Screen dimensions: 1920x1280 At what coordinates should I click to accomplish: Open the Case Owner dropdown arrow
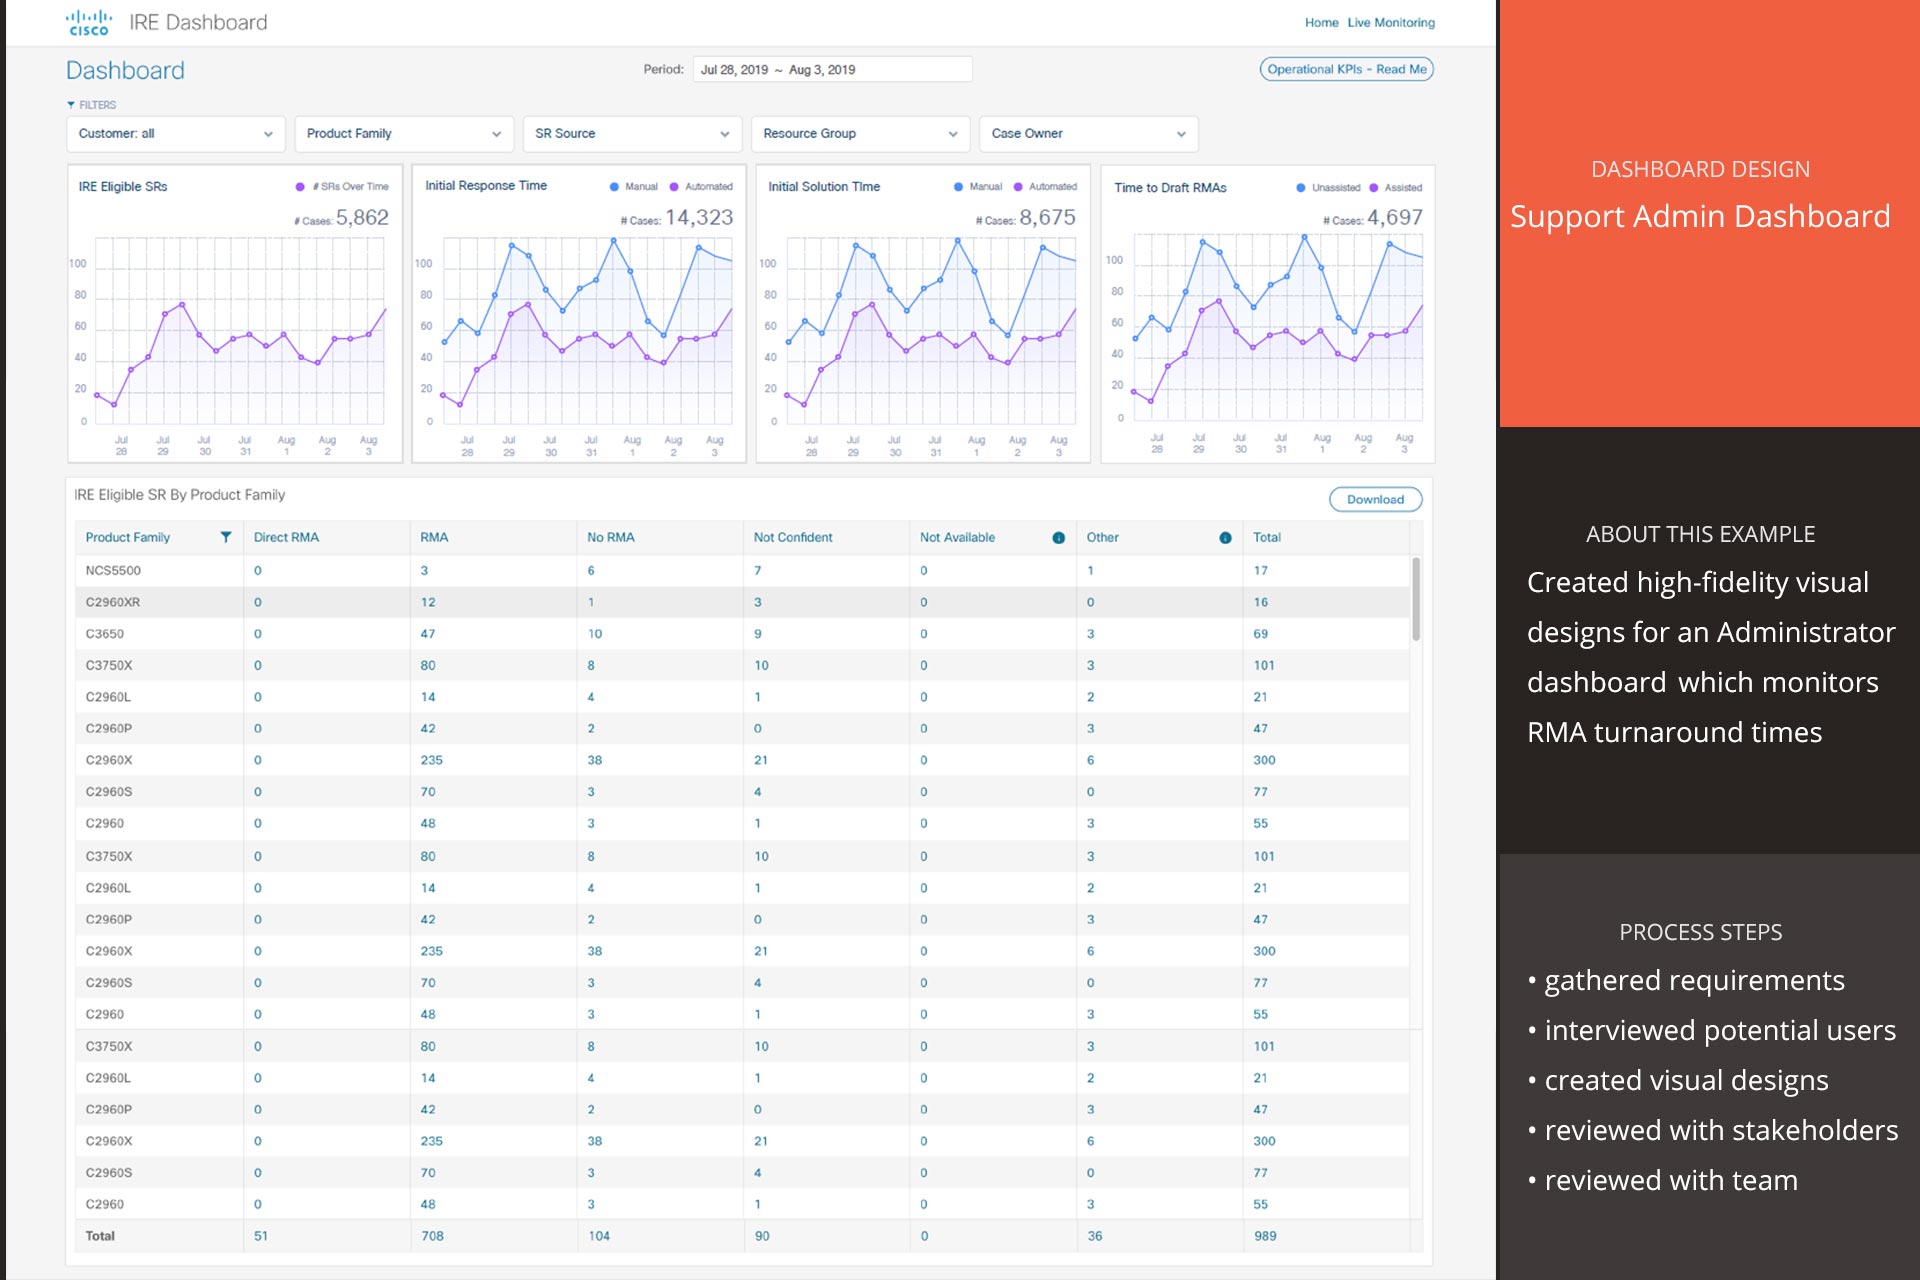(1181, 135)
